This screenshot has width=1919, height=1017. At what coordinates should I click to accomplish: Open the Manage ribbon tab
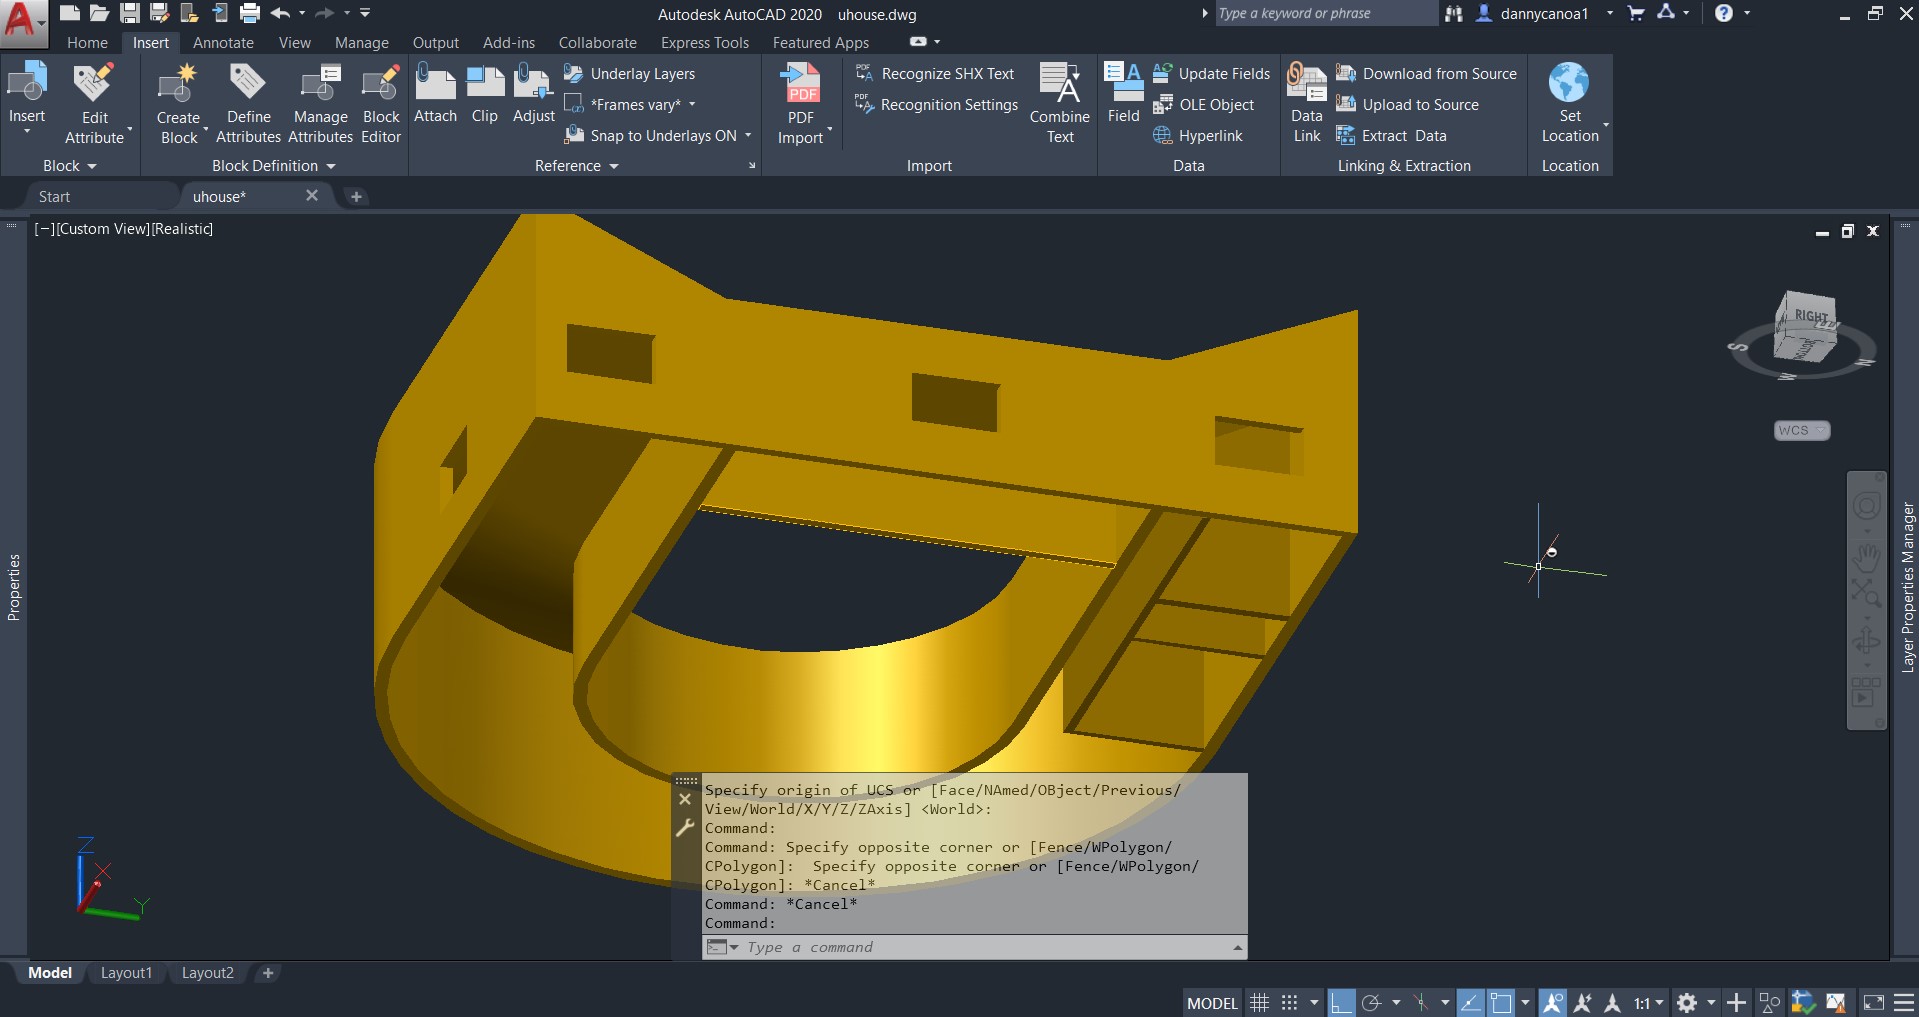361,43
